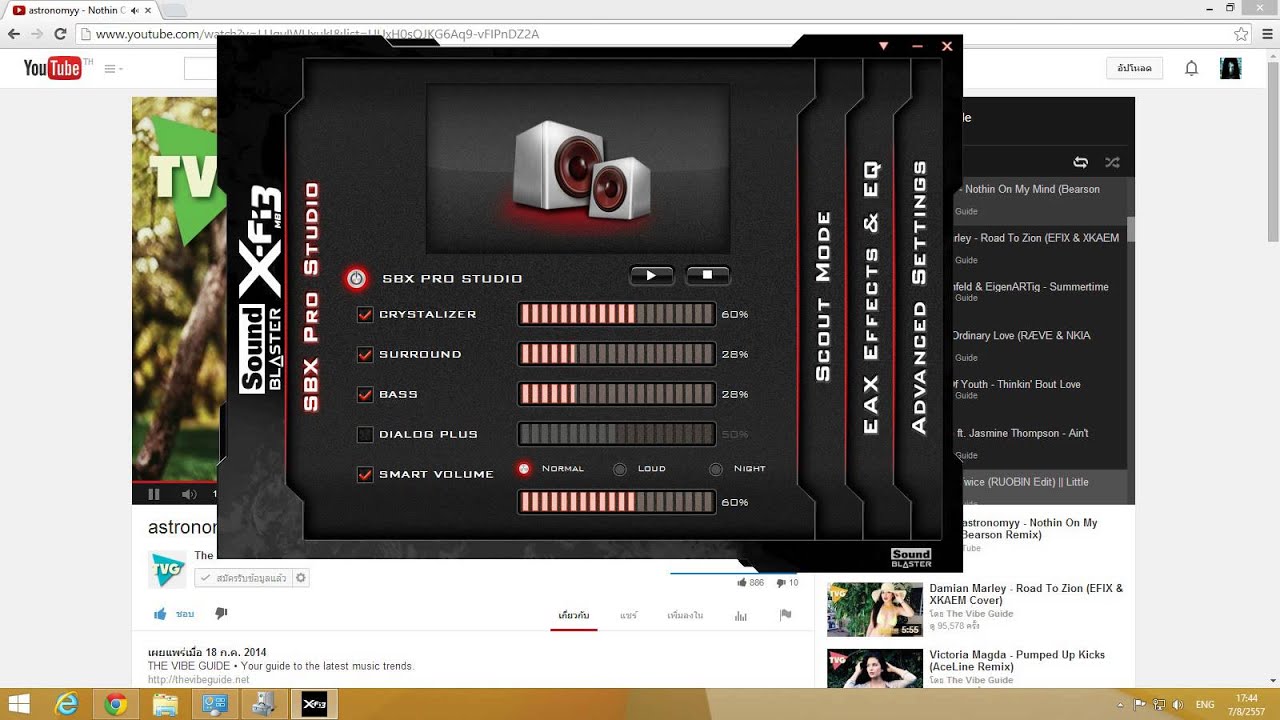Viewport: 1280px width, 720px height.
Task: Select the Loud smart volume mode
Action: point(620,469)
